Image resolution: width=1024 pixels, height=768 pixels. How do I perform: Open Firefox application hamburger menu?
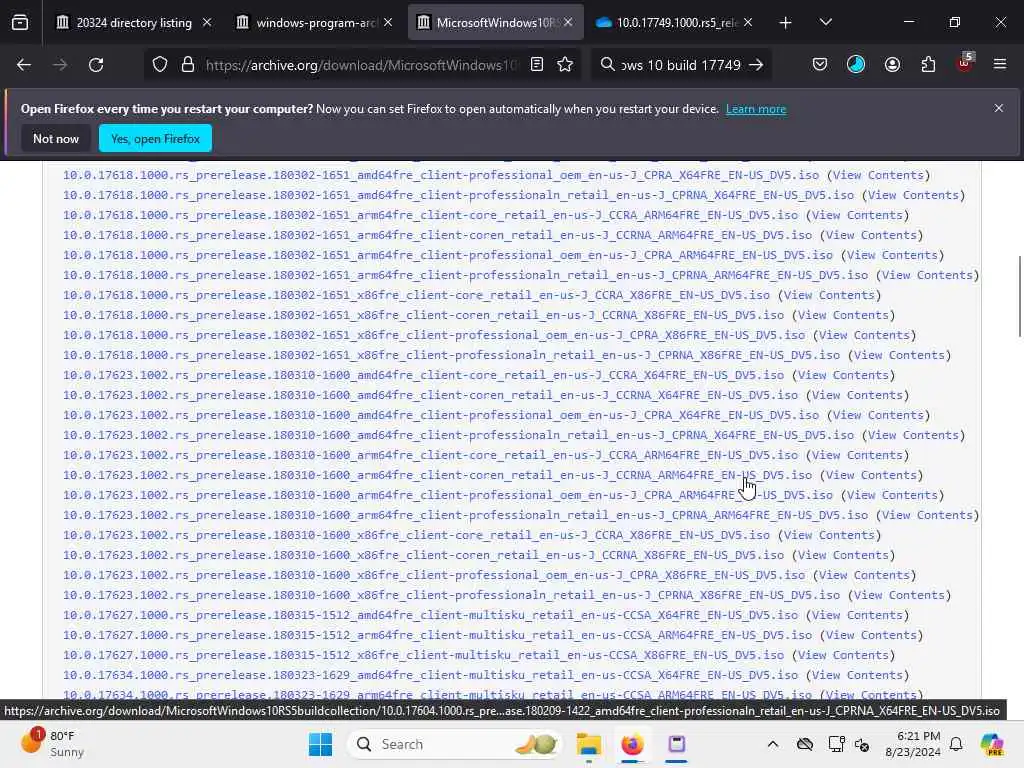(1000, 65)
